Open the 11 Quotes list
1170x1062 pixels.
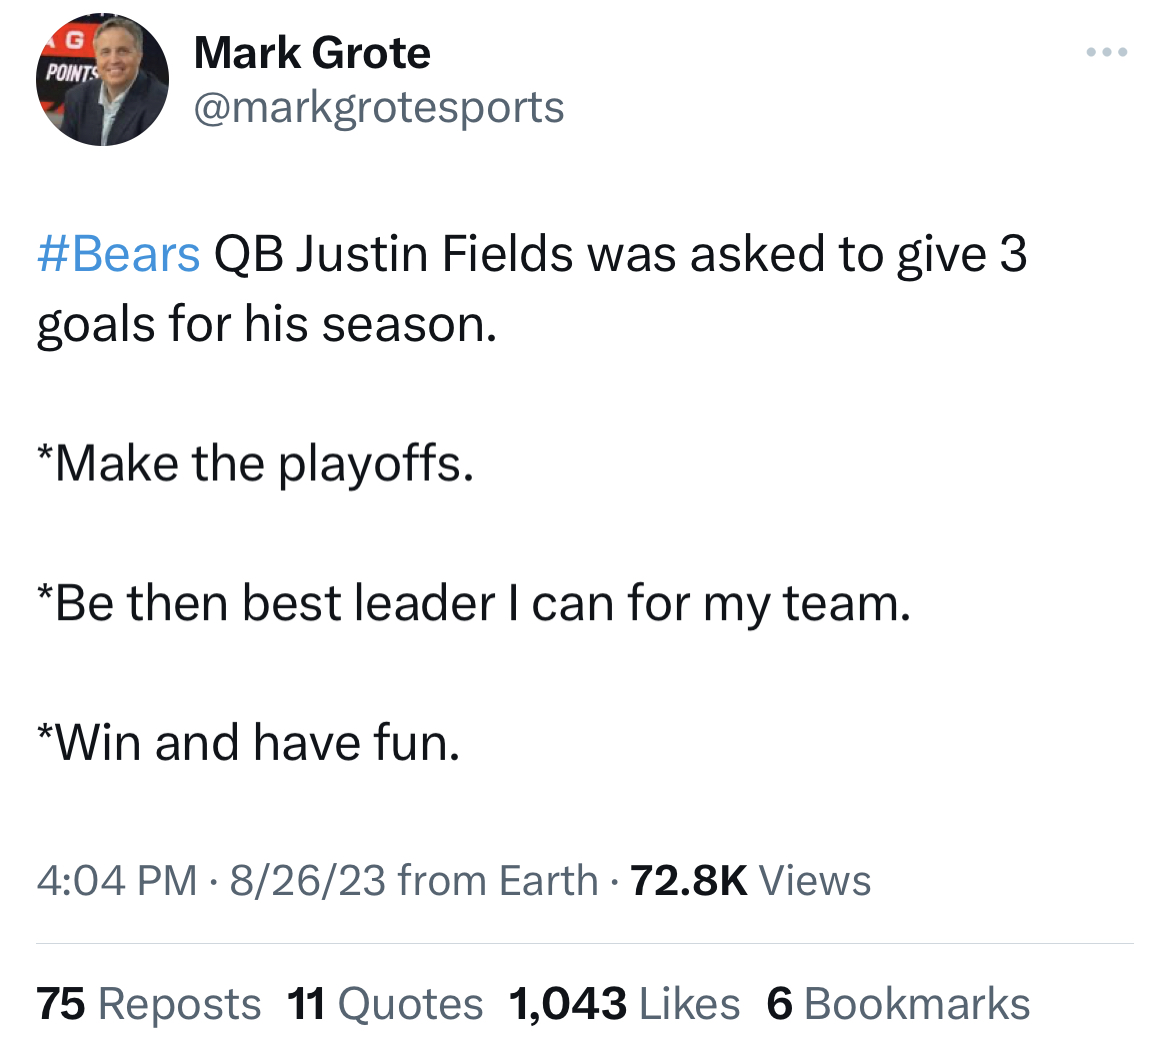[385, 1004]
